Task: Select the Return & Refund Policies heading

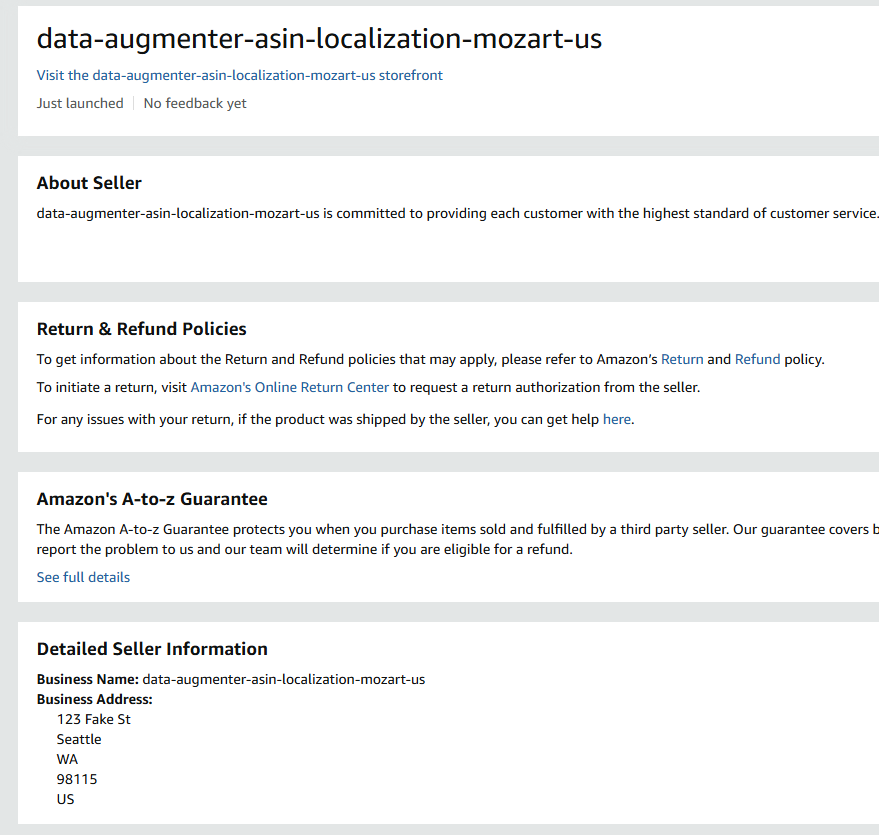Action: pyautogui.click(x=141, y=329)
